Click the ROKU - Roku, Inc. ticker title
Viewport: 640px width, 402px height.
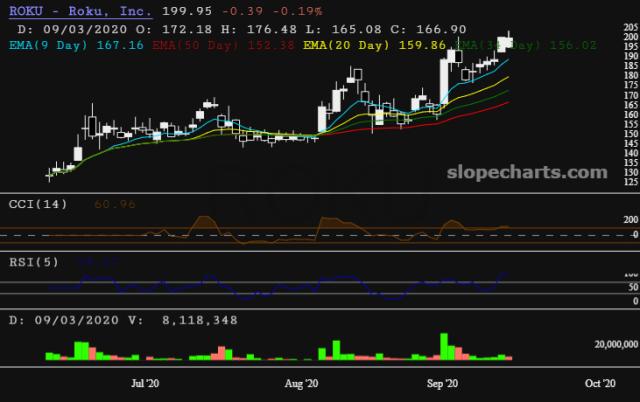click(x=79, y=10)
